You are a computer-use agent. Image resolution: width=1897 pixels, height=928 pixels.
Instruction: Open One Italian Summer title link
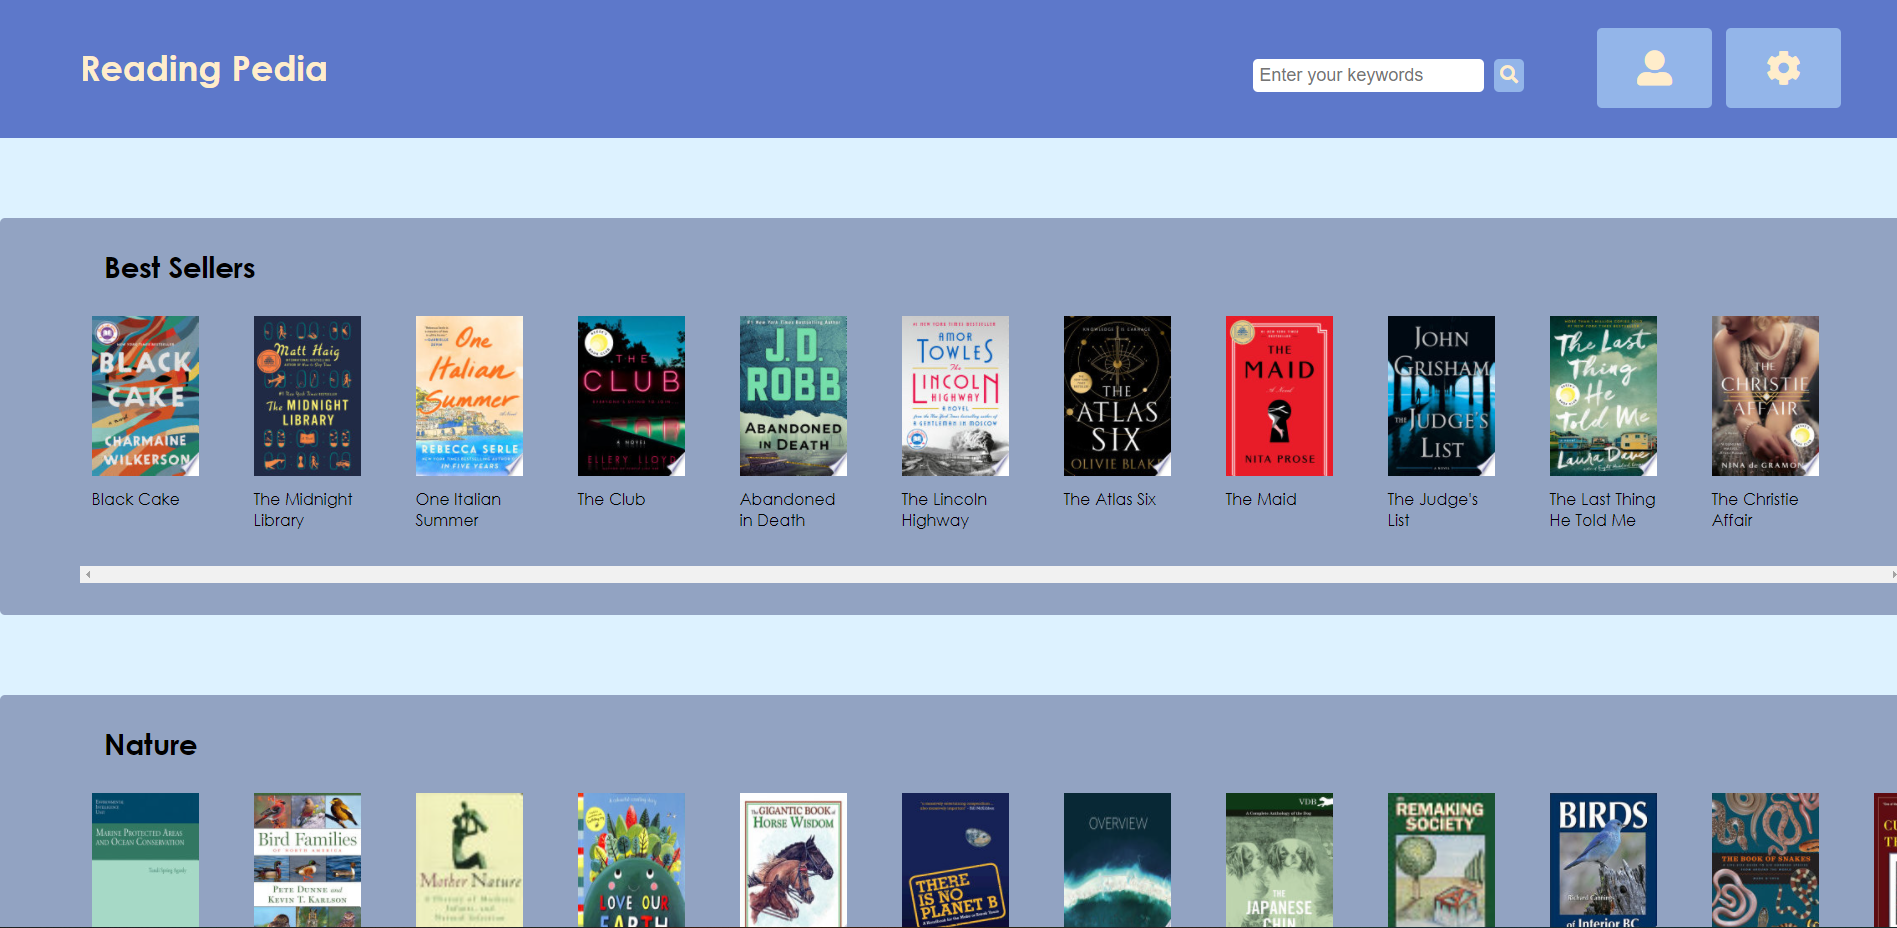(x=458, y=509)
